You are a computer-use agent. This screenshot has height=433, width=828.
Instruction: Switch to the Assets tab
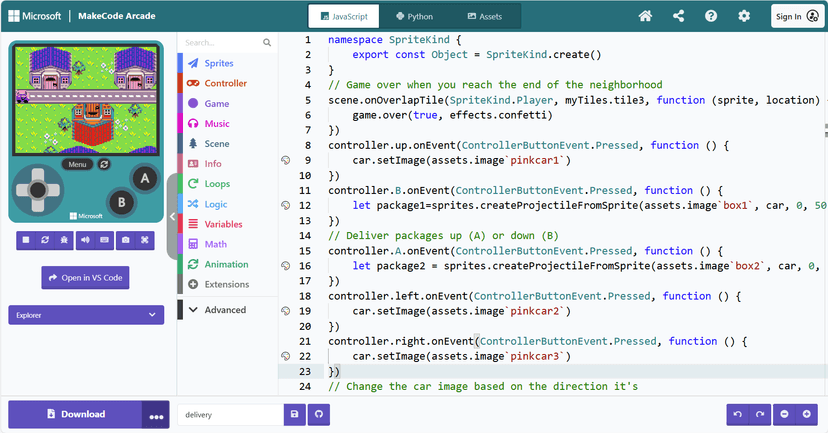(485, 16)
